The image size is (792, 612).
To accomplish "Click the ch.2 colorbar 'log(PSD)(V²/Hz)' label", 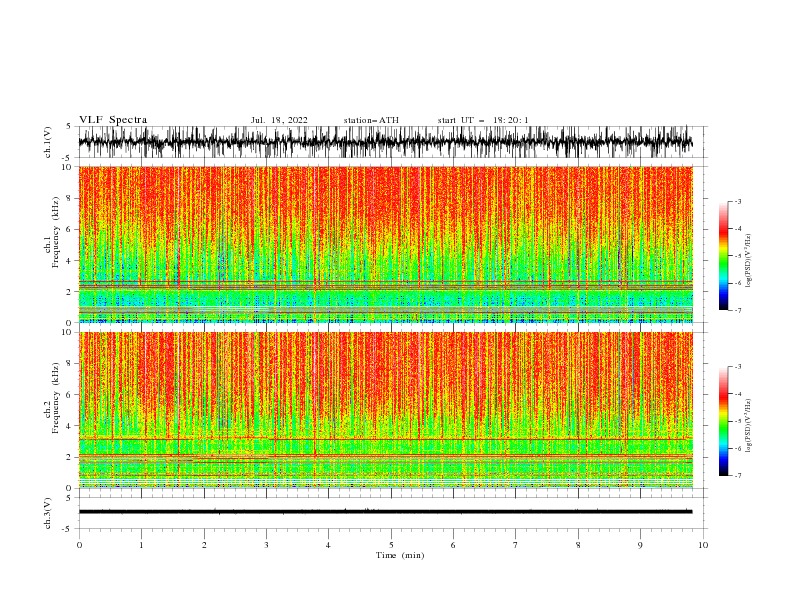I will click(749, 426).
